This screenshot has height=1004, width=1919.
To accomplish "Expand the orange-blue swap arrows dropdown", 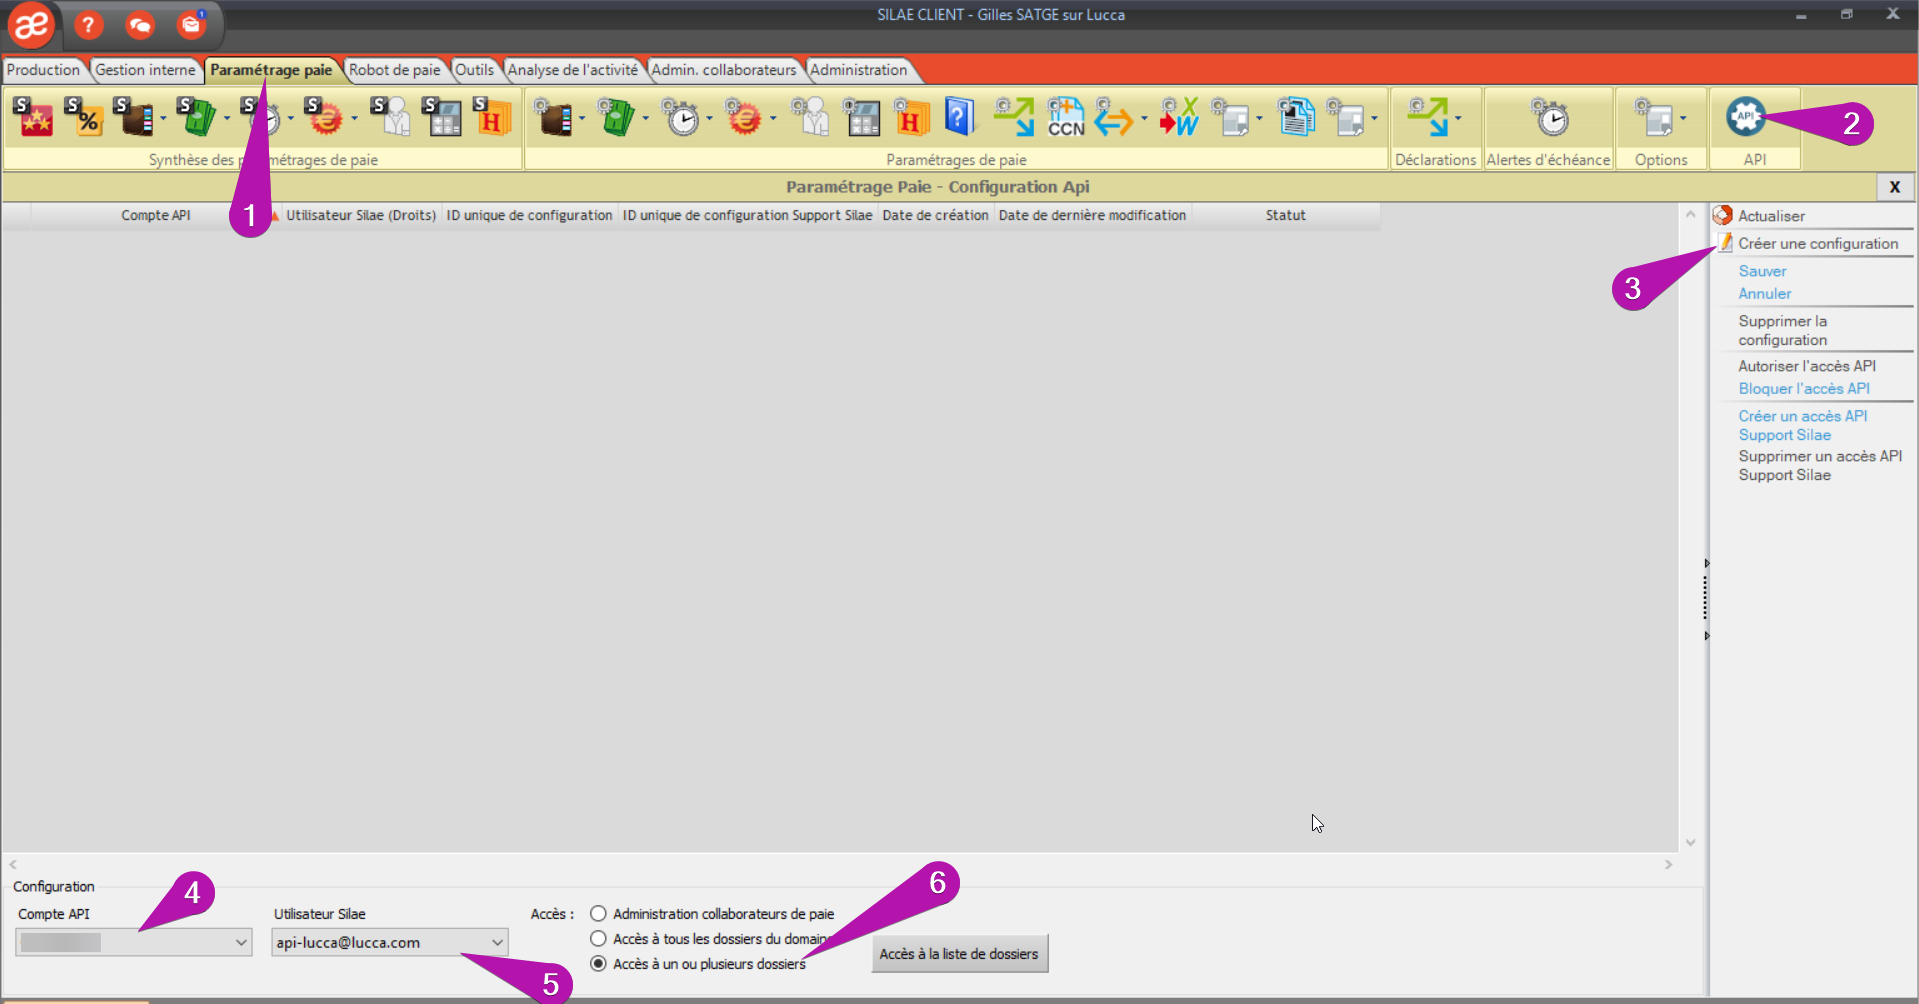I will (1144, 119).
